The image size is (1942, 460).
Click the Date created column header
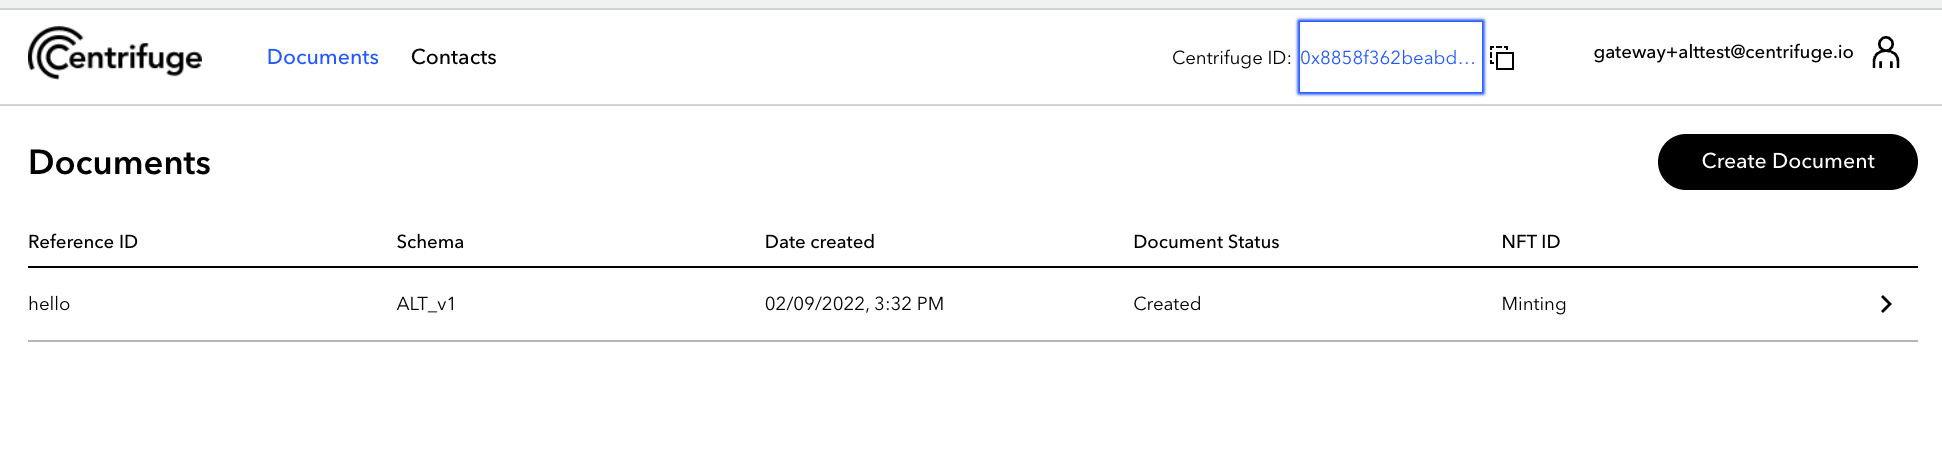coord(820,242)
